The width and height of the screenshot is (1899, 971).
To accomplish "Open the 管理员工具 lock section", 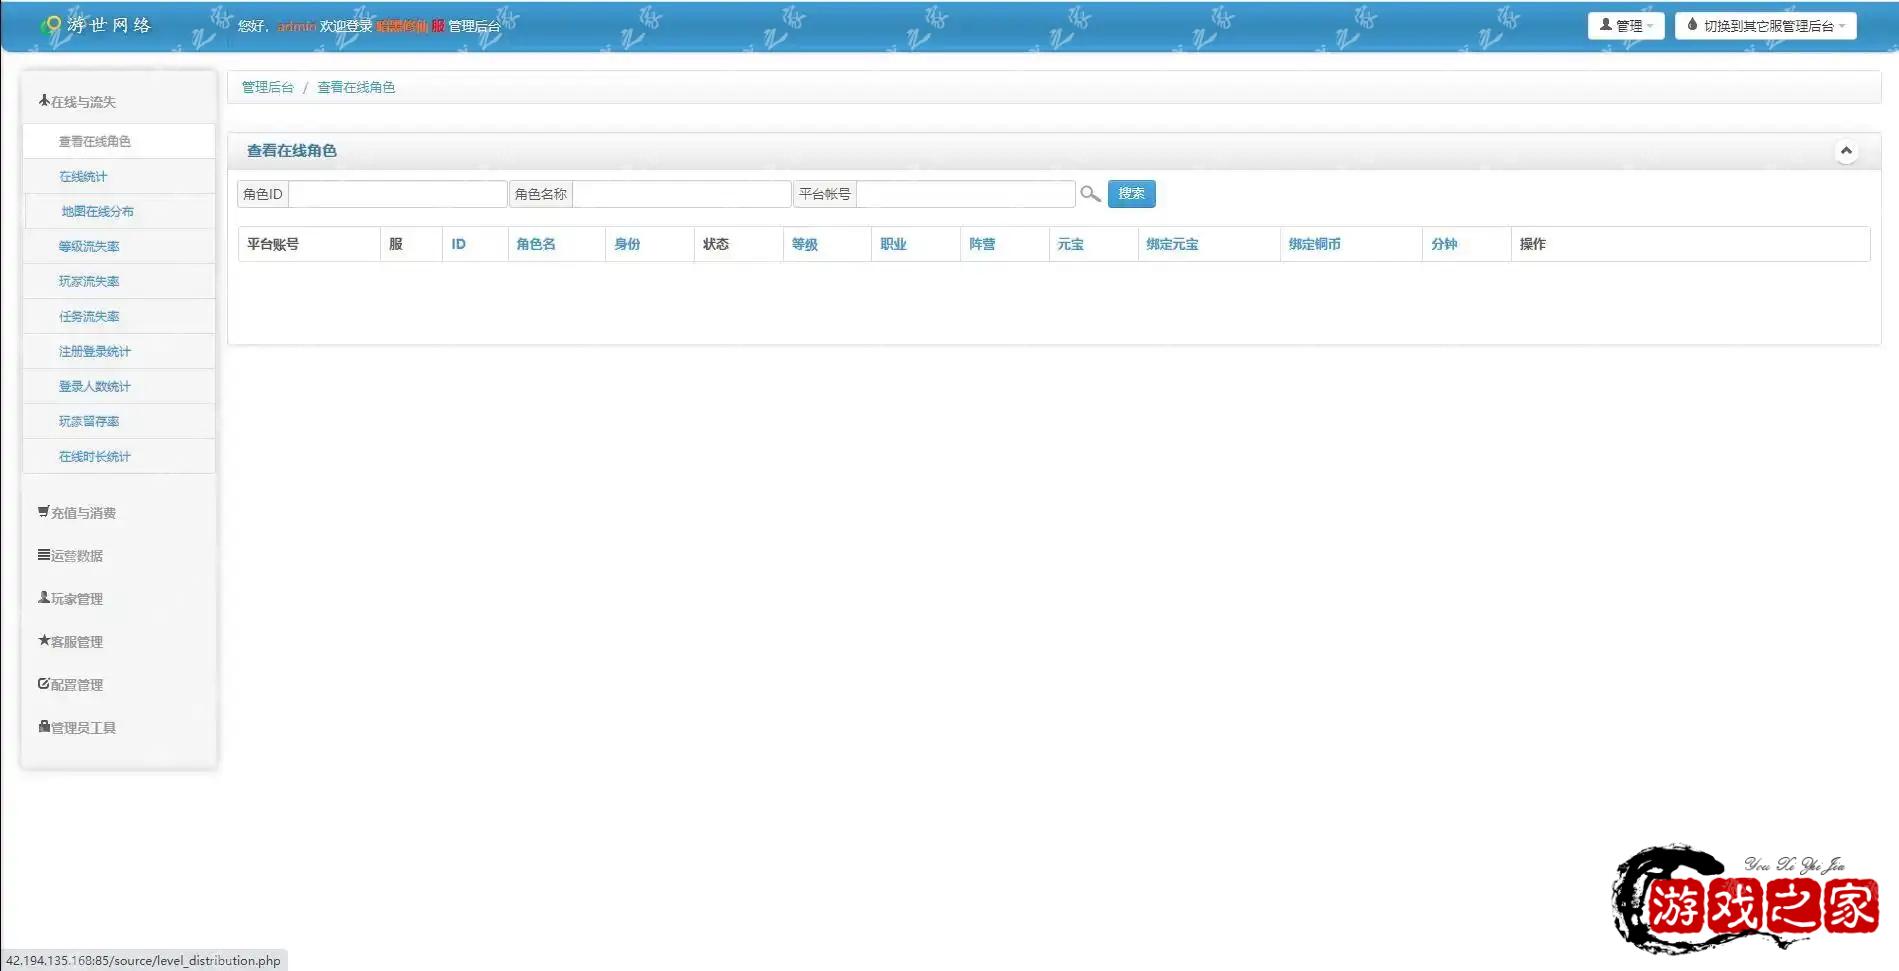I will (78, 728).
